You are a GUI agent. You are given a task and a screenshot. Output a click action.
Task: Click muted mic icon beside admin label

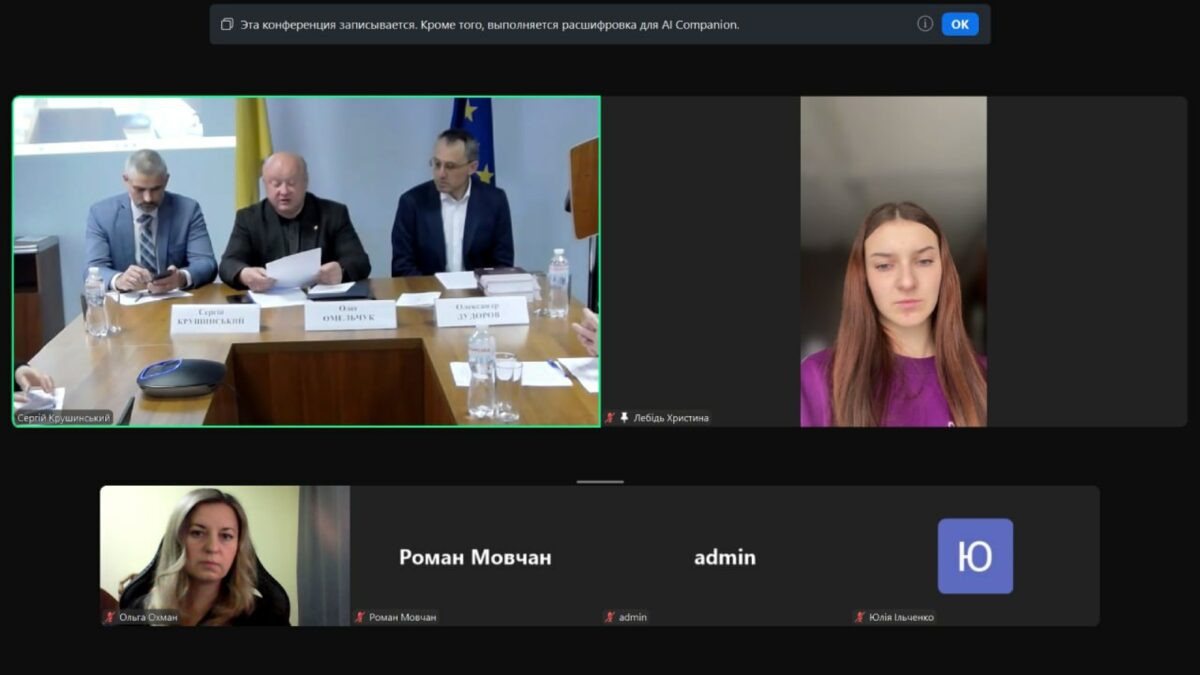click(610, 617)
